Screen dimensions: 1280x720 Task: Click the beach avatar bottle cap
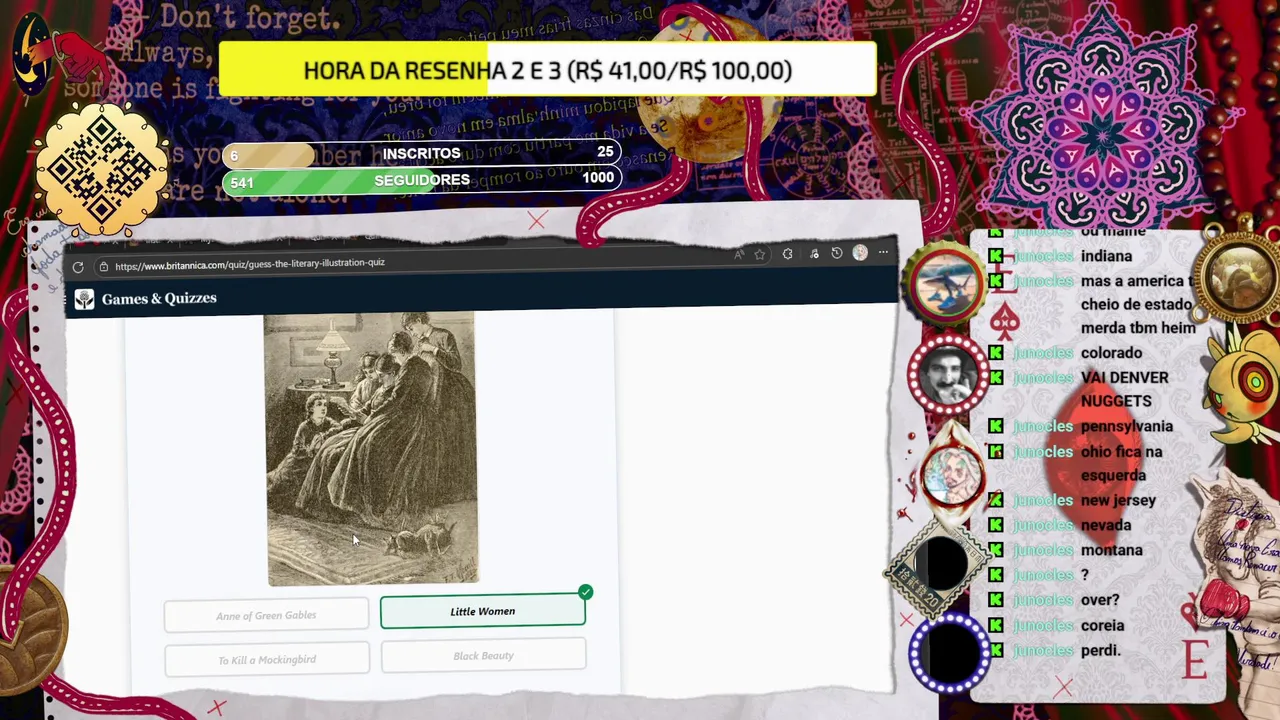(947, 283)
